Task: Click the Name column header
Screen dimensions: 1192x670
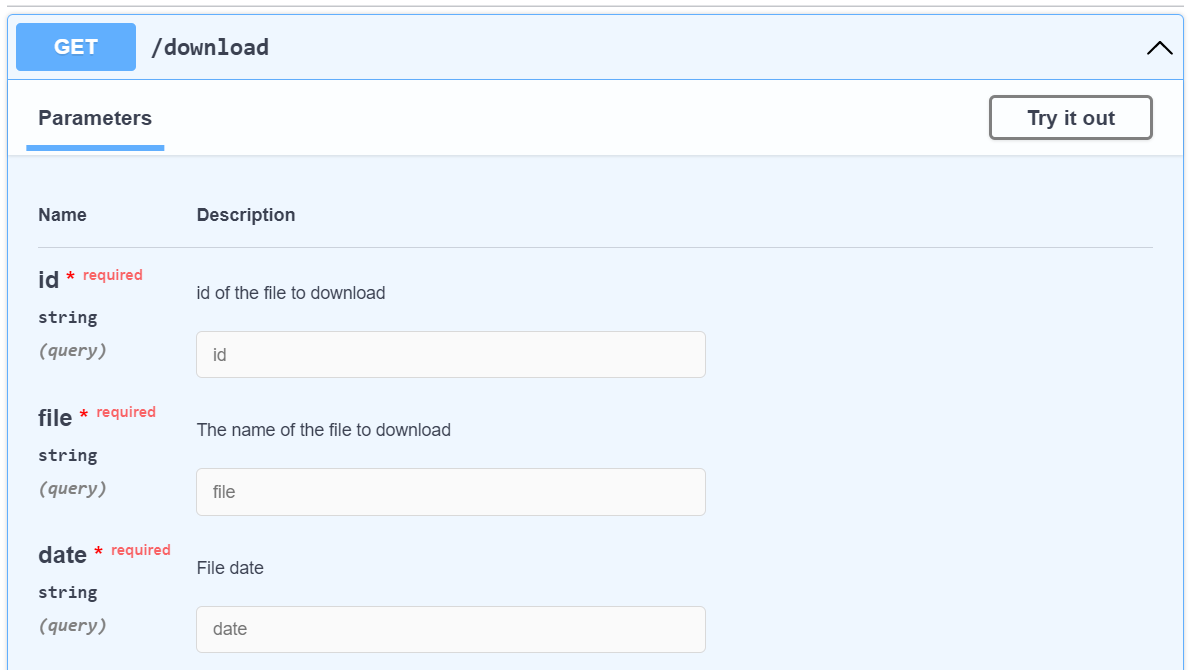Action: coord(62,215)
